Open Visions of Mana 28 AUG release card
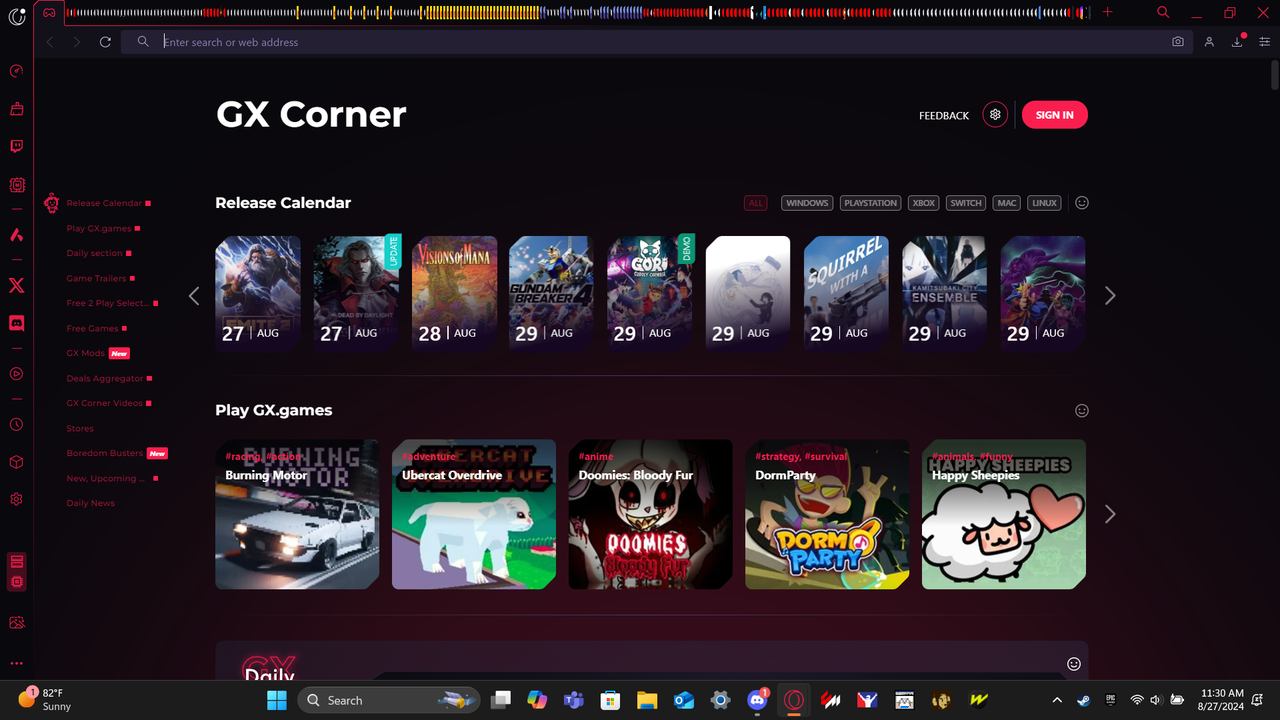This screenshot has width=1280, height=720. pyautogui.click(x=455, y=293)
